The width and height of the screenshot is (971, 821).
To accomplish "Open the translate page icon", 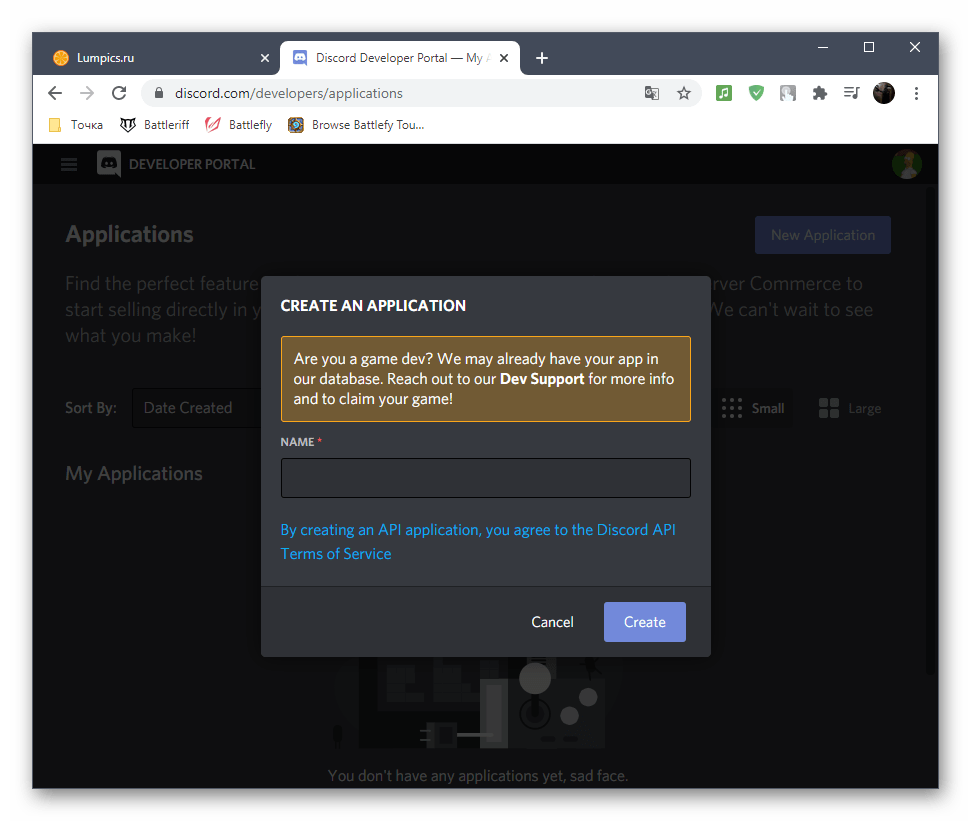I will point(651,93).
